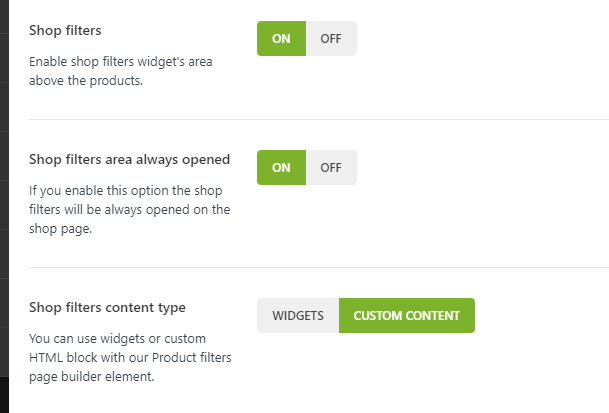
Task: Click Shop filters content type label
Action: point(107,307)
